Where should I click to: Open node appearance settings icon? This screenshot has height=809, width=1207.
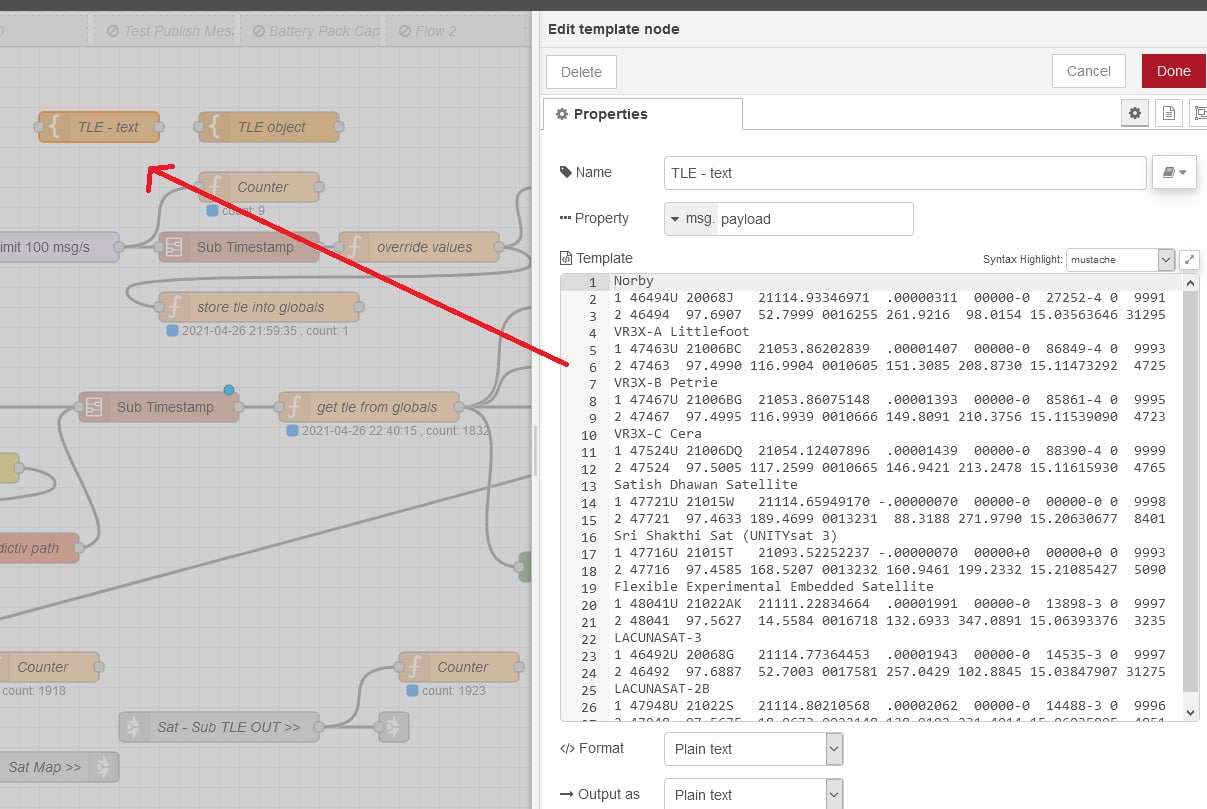(x=1199, y=114)
